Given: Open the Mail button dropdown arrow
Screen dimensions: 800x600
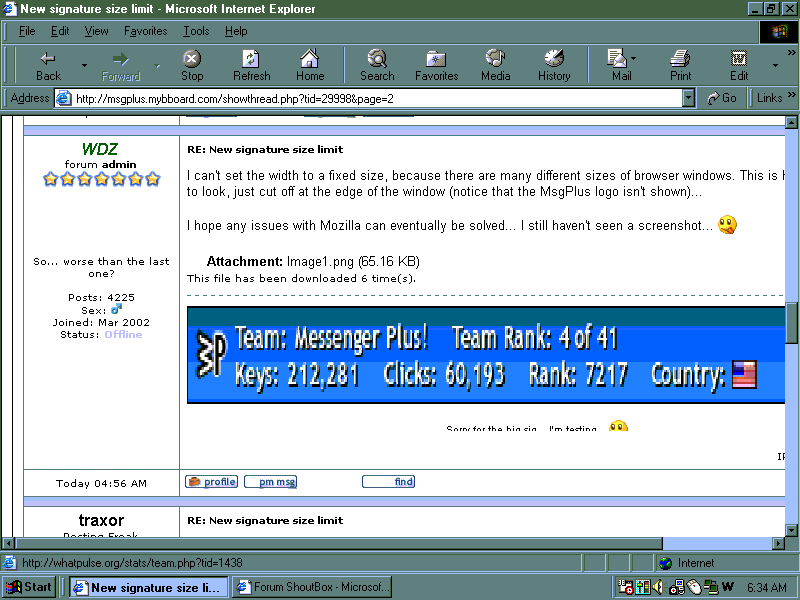Looking at the screenshot, I should (634, 58).
